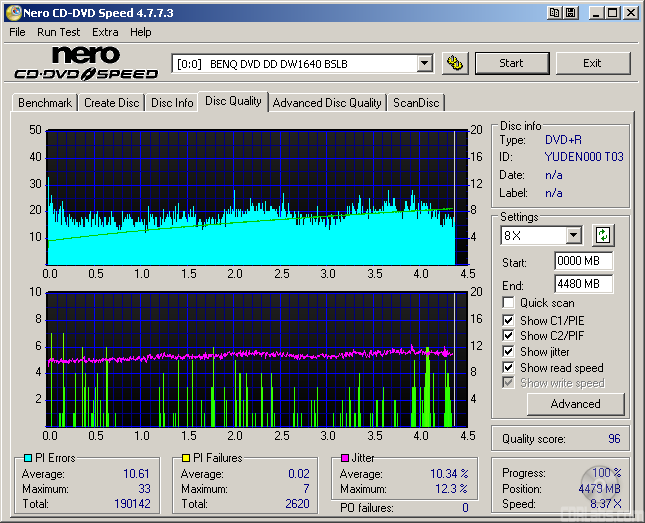This screenshot has width=645, height=523.
Task: Click the End position MB field
Action: [x=583, y=284]
